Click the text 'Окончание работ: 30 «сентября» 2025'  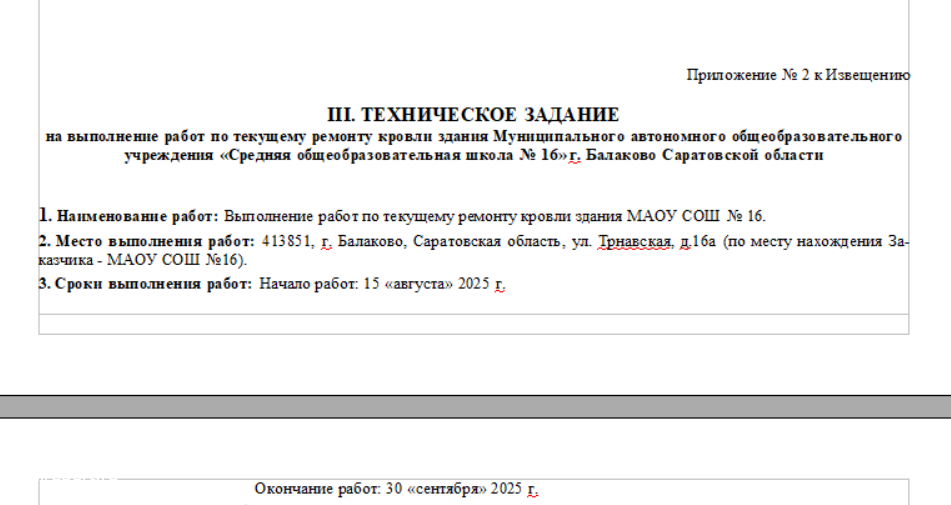tap(388, 489)
